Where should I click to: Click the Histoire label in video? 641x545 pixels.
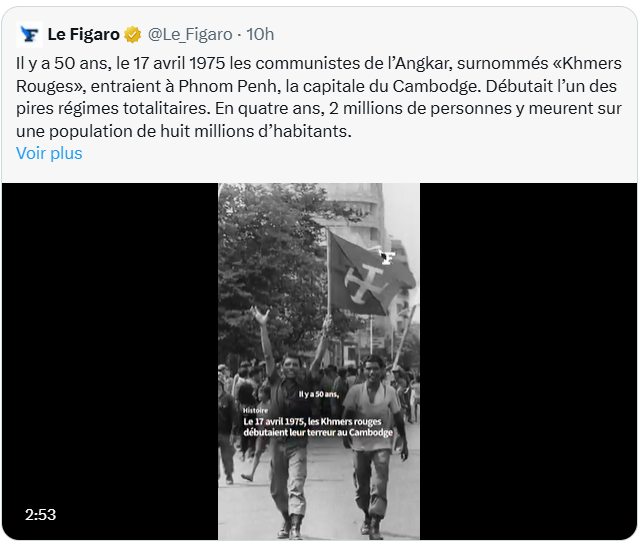click(256, 410)
